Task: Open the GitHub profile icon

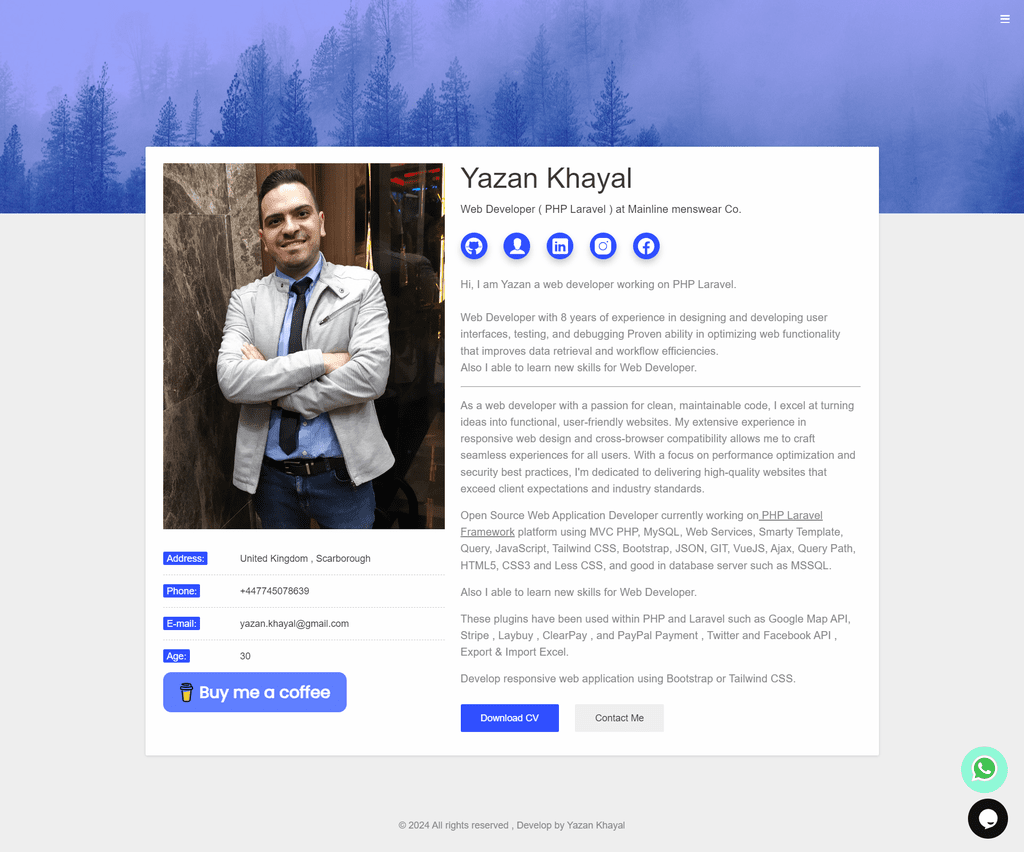Action: 473,246
